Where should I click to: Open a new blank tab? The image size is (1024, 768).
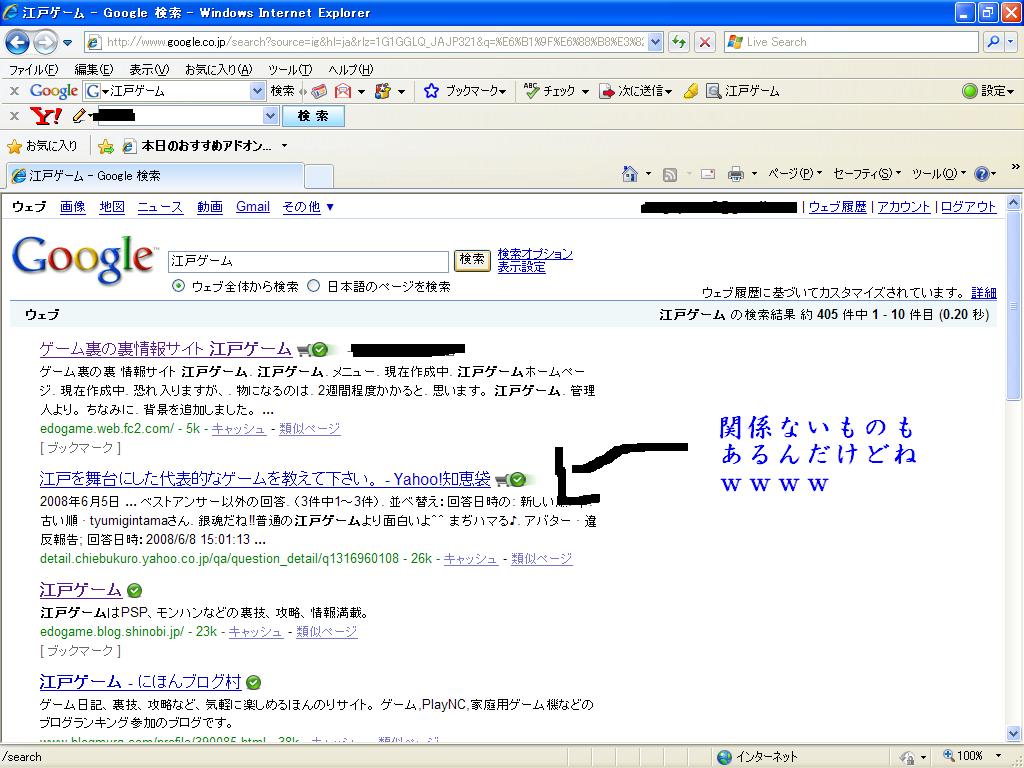coord(319,176)
